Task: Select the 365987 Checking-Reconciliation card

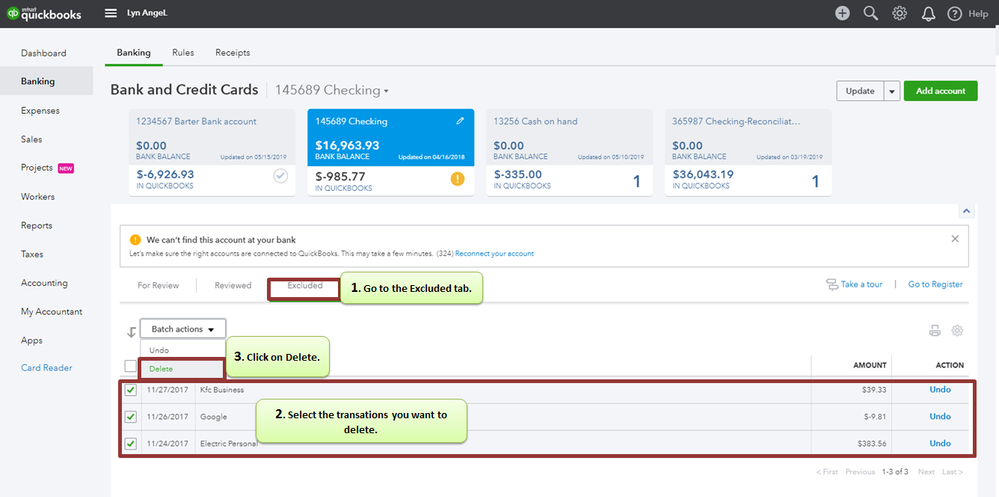Action: click(x=748, y=152)
